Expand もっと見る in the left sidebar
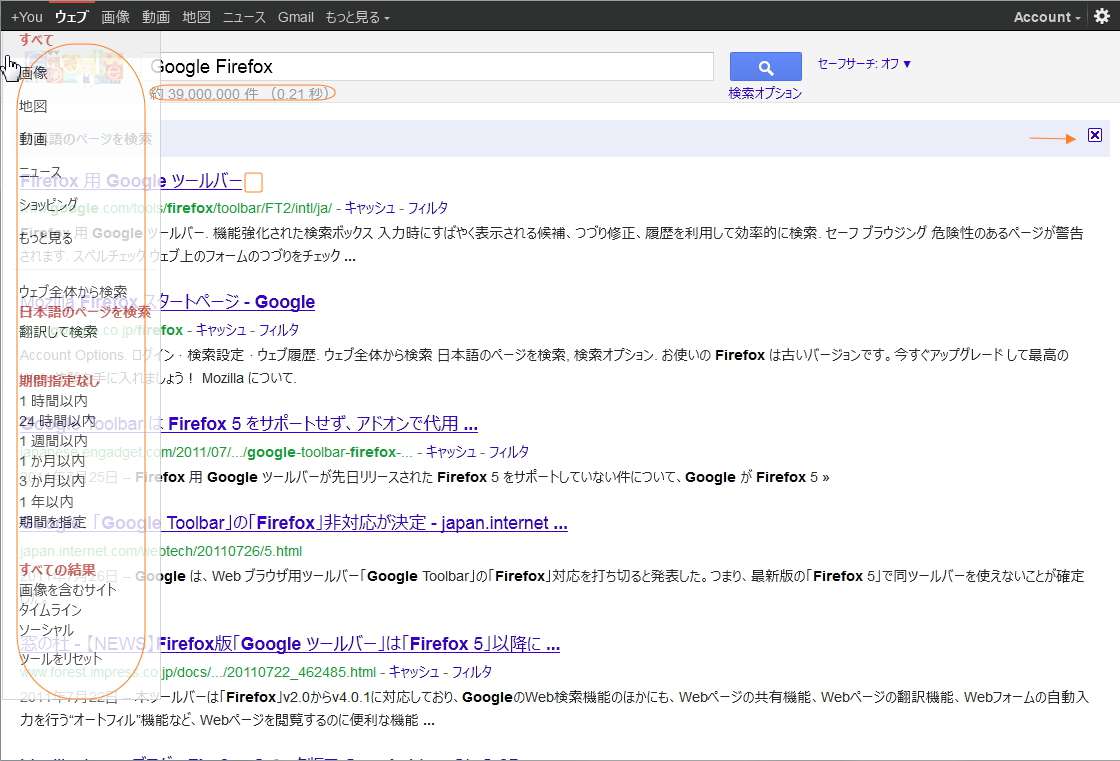This screenshot has width=1120, height=761. pos(46,237)
